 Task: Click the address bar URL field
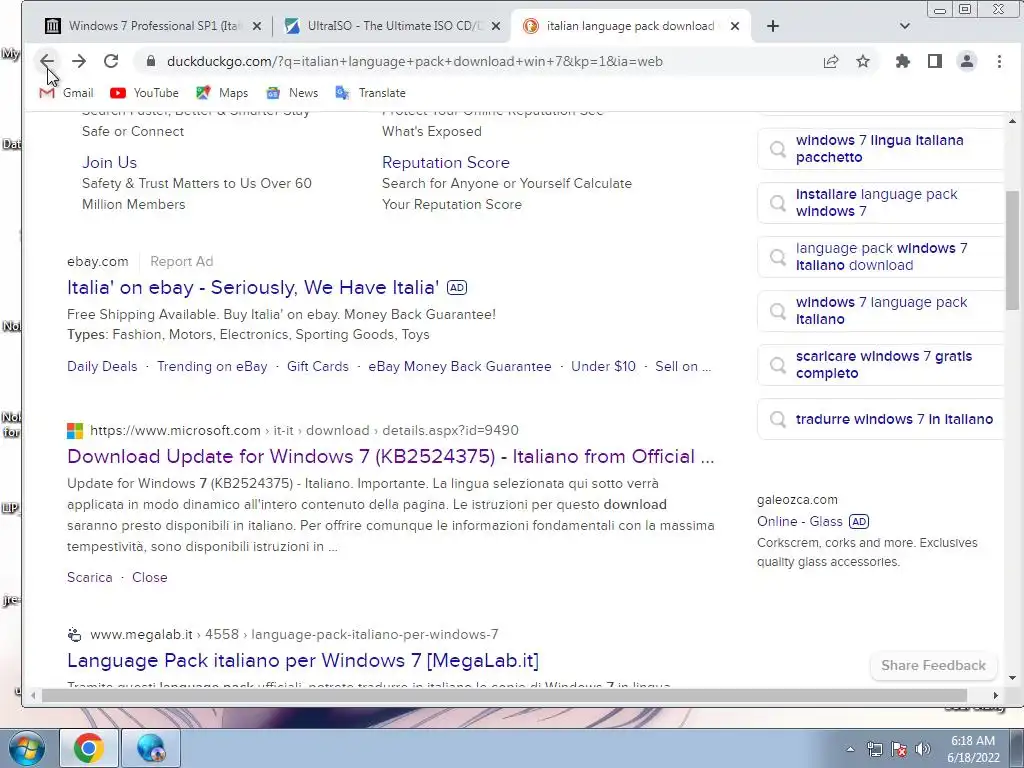click(x=415, y=61)
